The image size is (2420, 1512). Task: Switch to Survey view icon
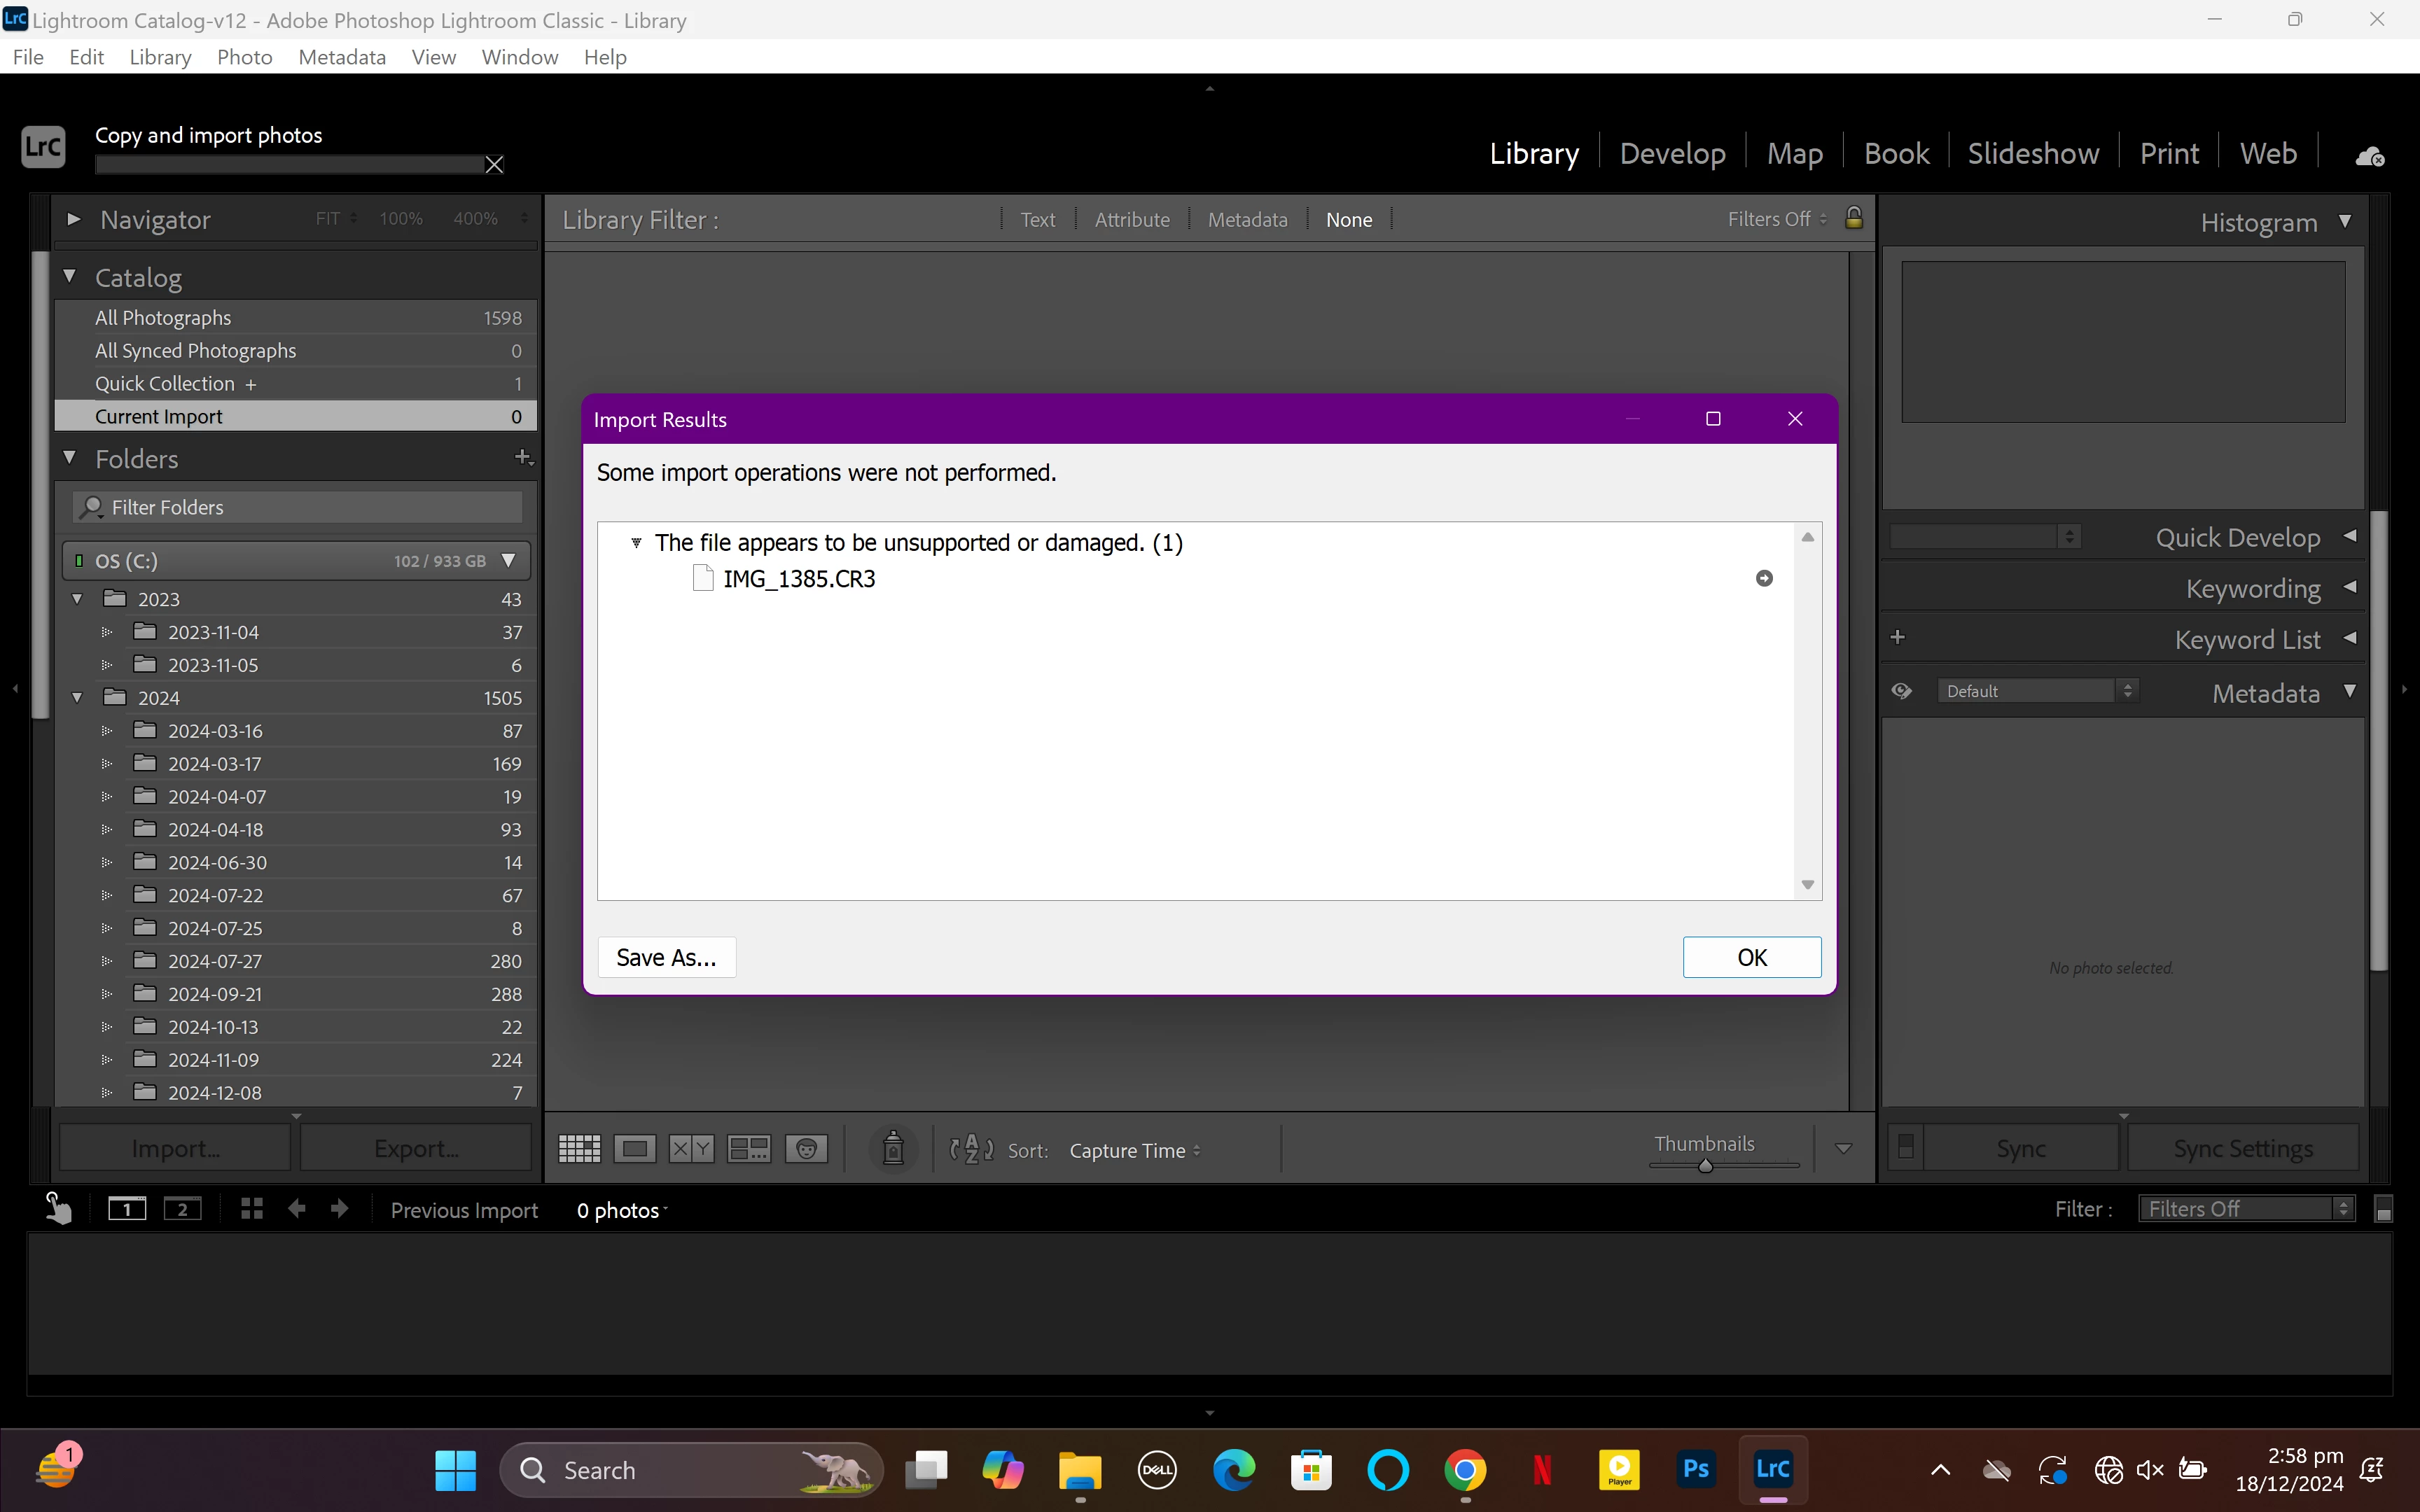(x=748, y=1149)
